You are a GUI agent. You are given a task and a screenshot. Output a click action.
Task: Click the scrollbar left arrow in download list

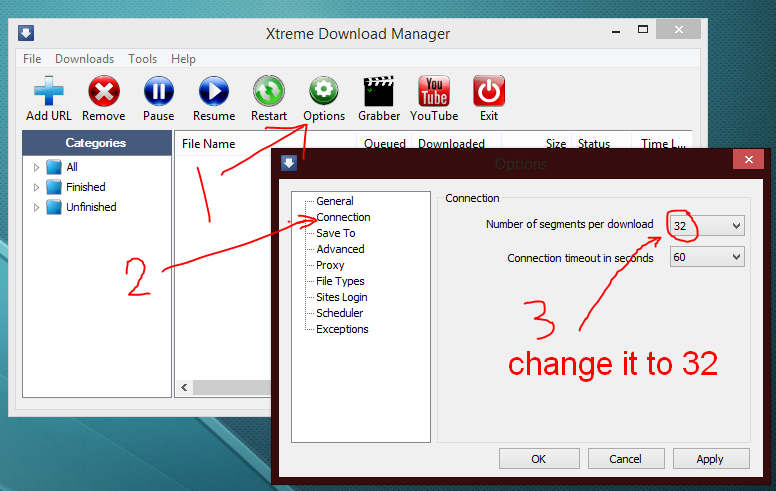coord(184,388)
